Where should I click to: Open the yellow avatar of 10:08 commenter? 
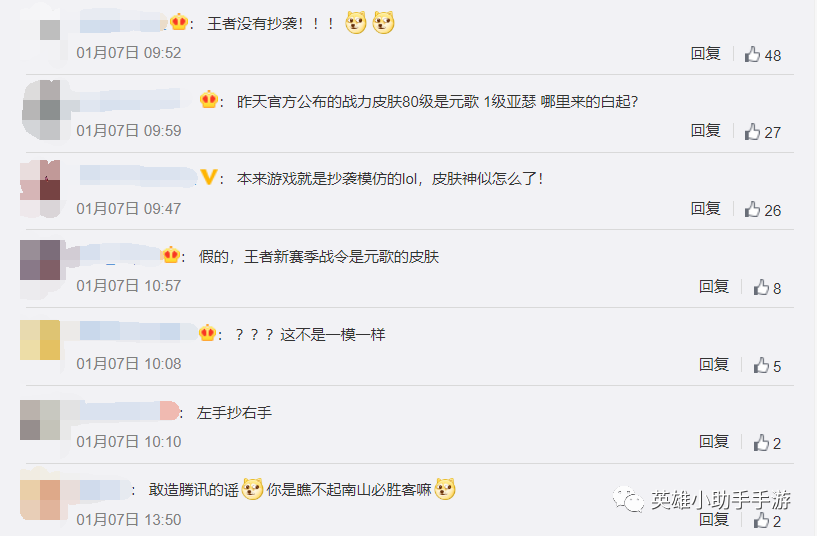(x=40, y=340)
